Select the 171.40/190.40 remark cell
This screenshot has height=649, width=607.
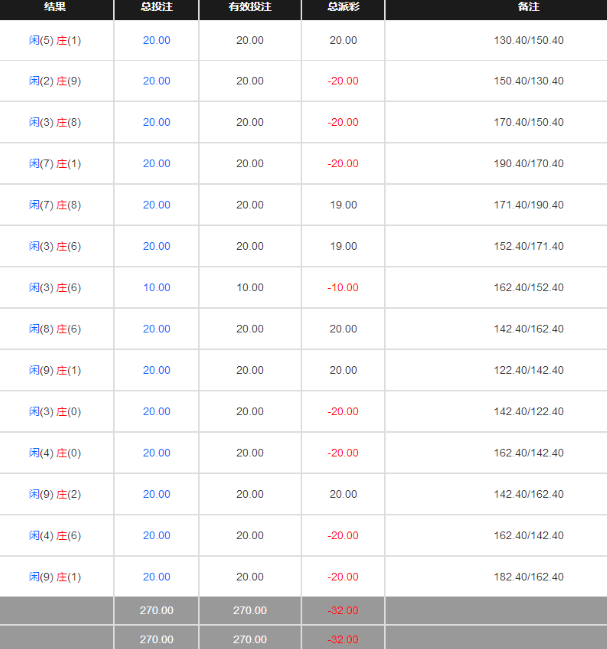point(529,205)
